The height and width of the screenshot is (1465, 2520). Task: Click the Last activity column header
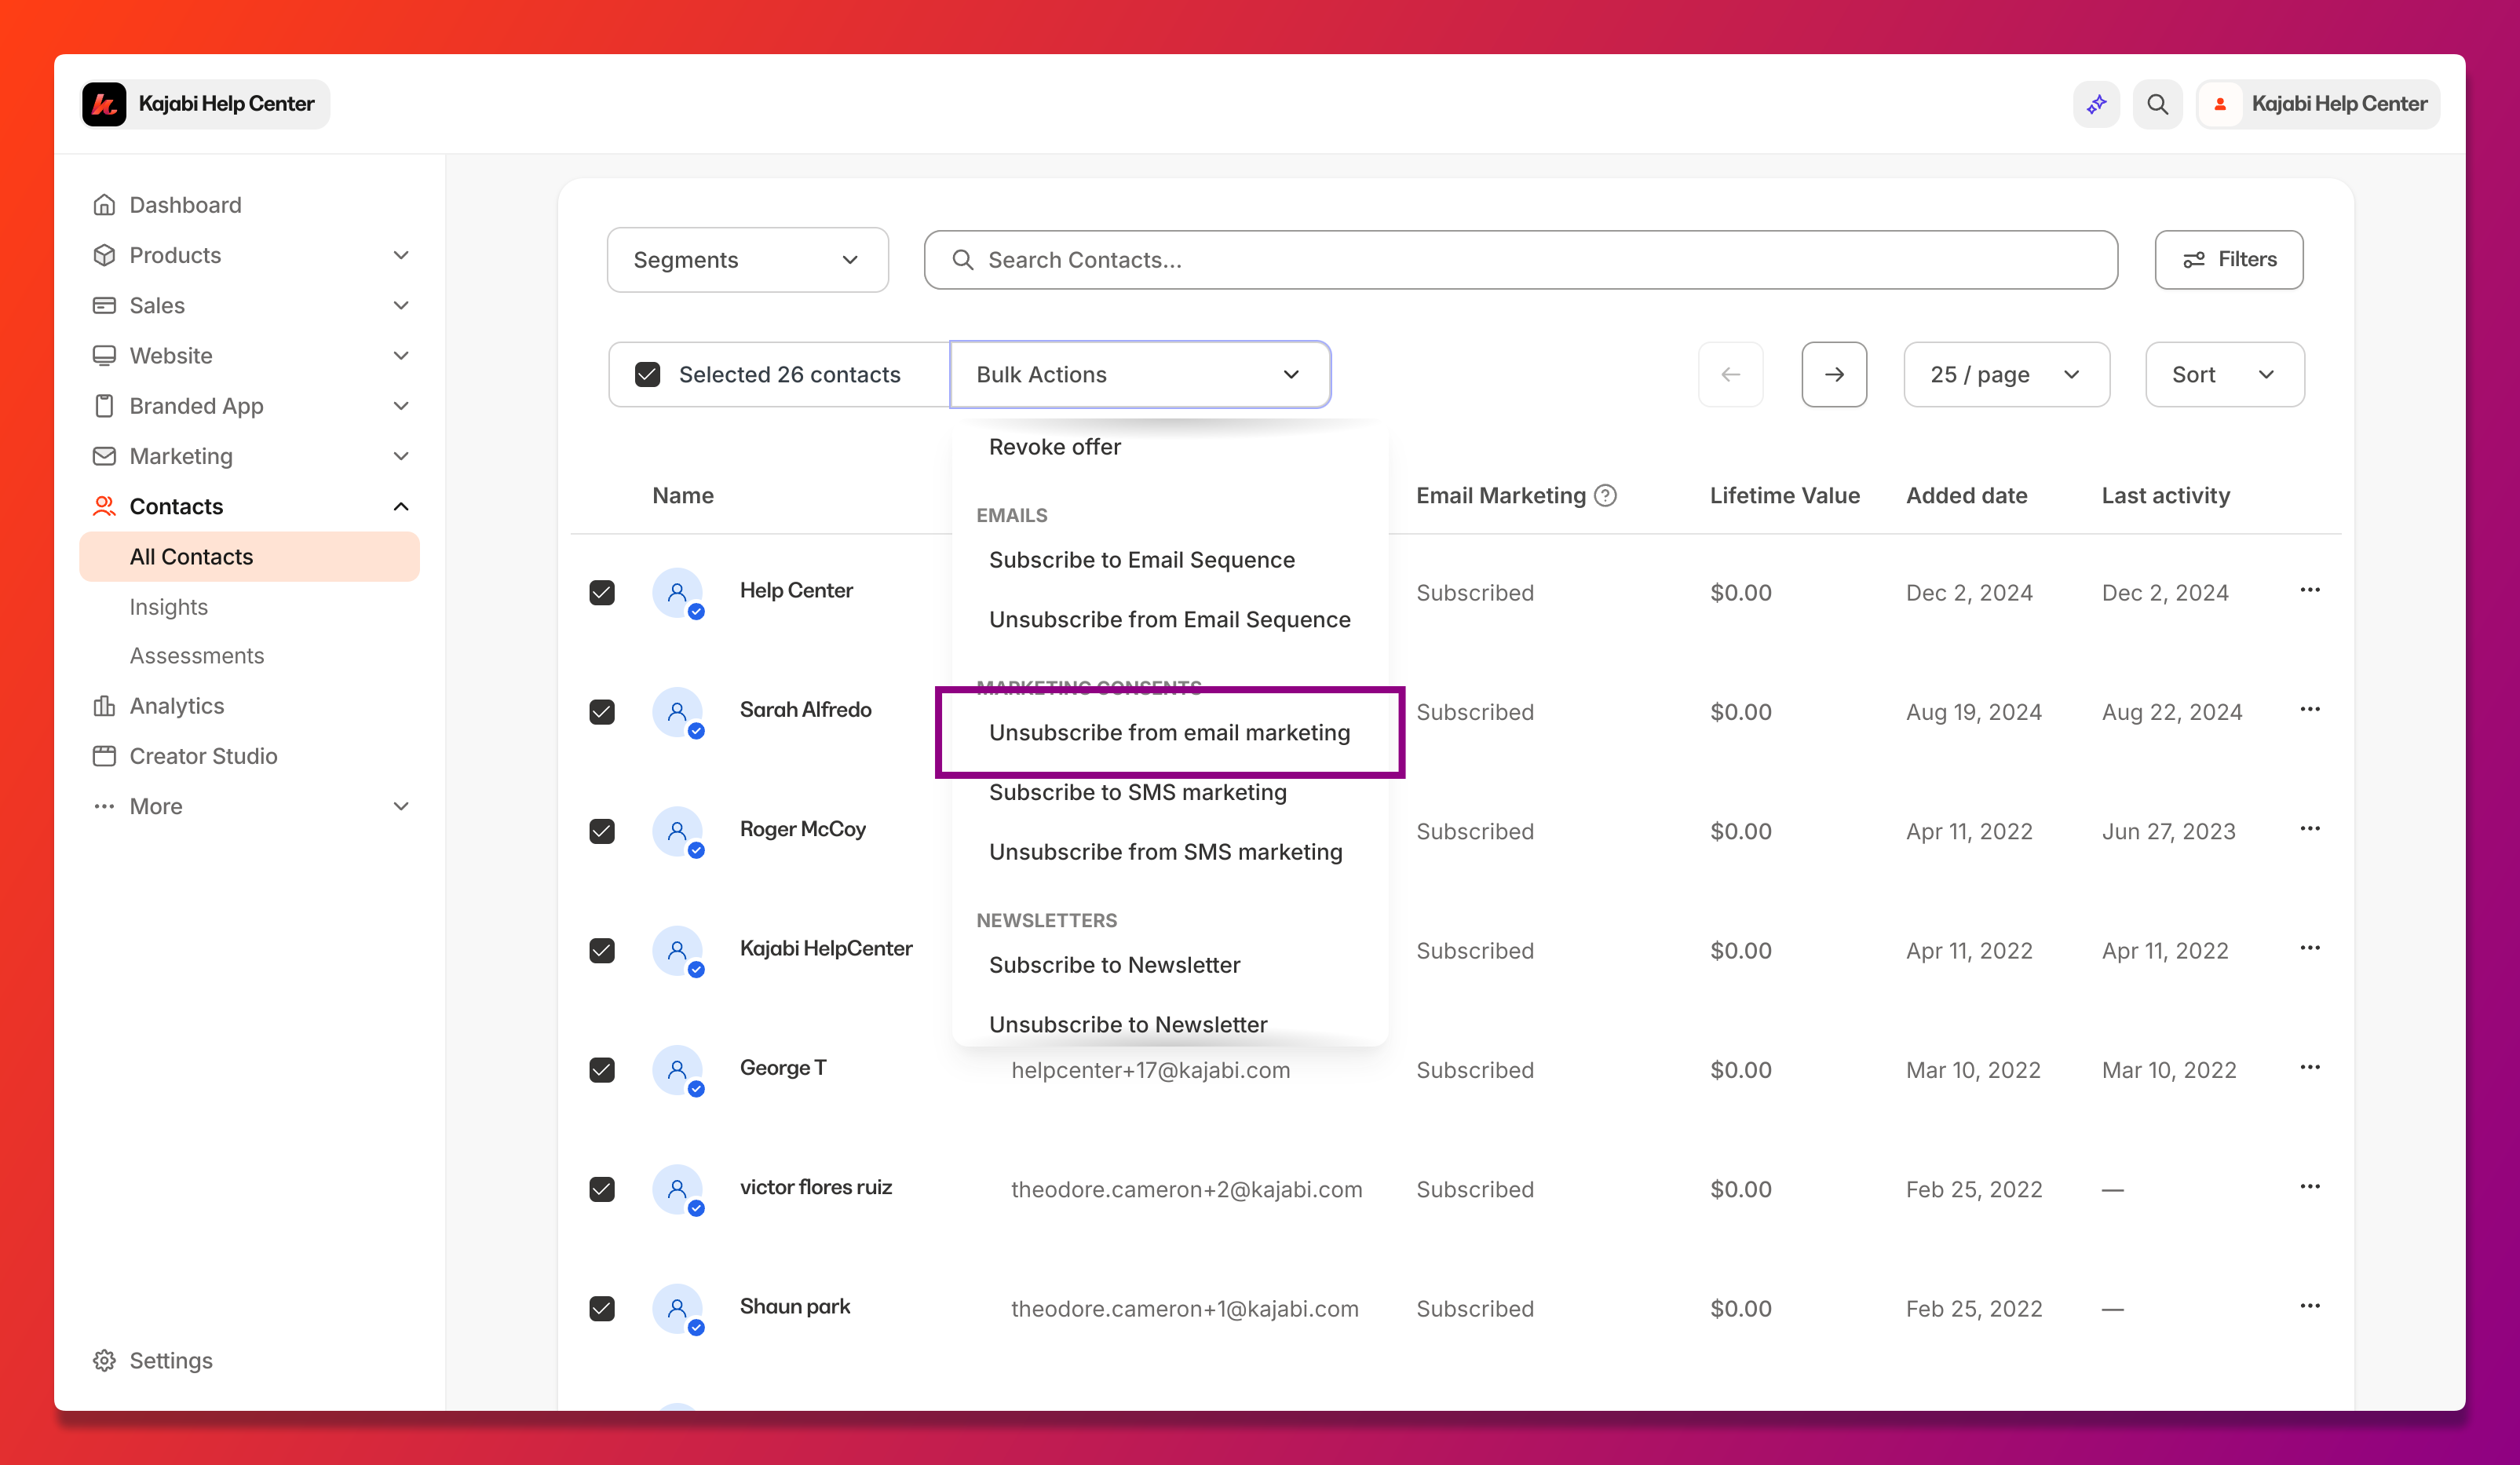(x=2165, y=496)
